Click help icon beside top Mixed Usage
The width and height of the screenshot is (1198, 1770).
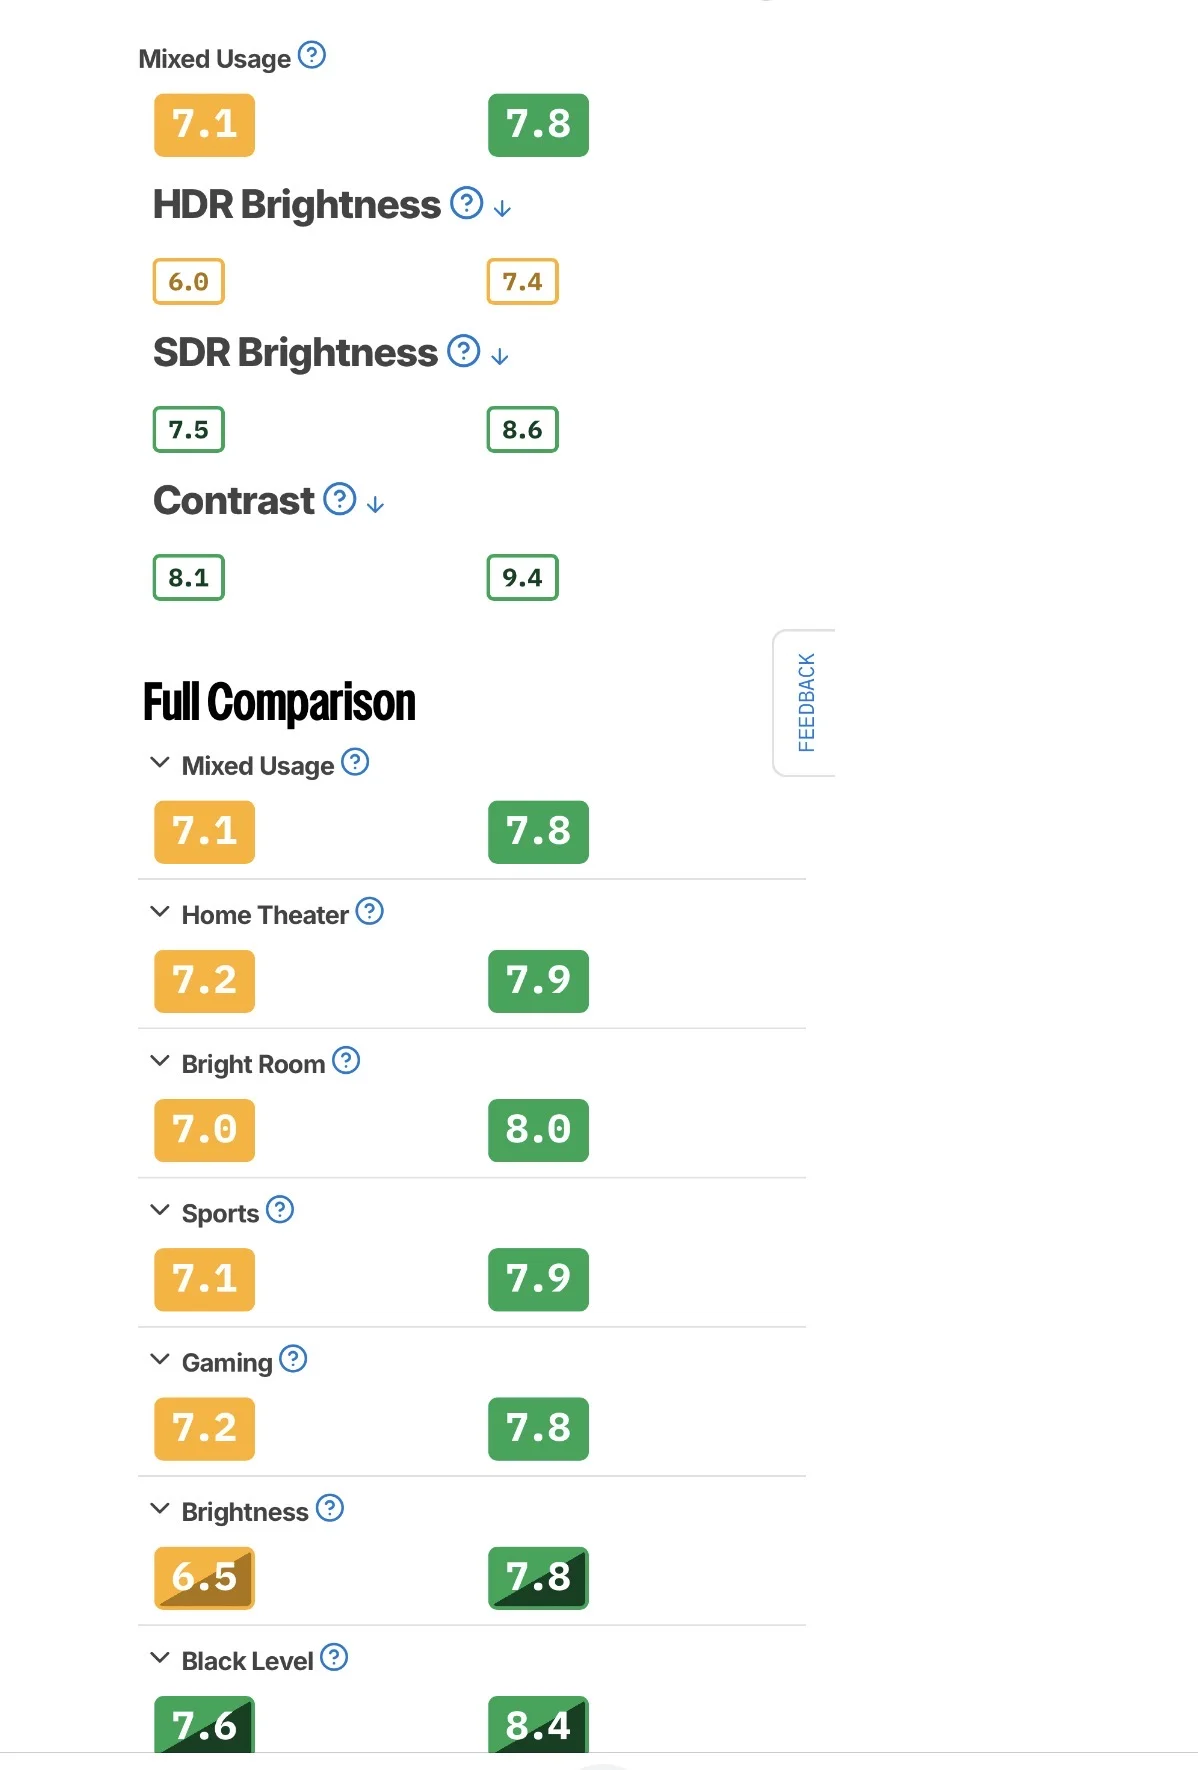tap(312, 55)
